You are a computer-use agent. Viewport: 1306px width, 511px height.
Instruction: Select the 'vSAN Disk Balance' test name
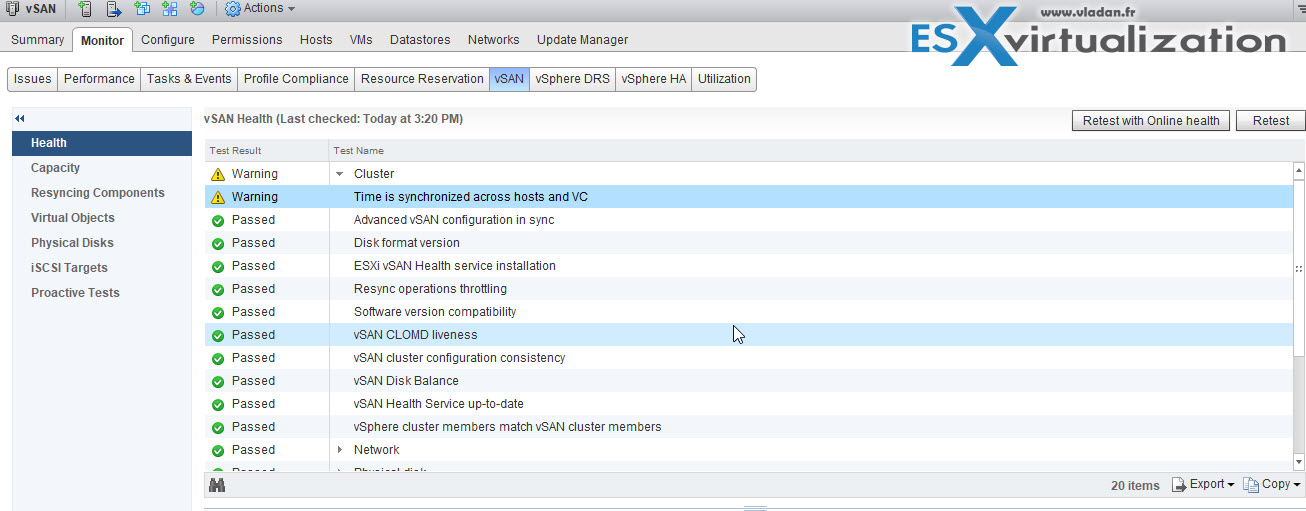406,381
